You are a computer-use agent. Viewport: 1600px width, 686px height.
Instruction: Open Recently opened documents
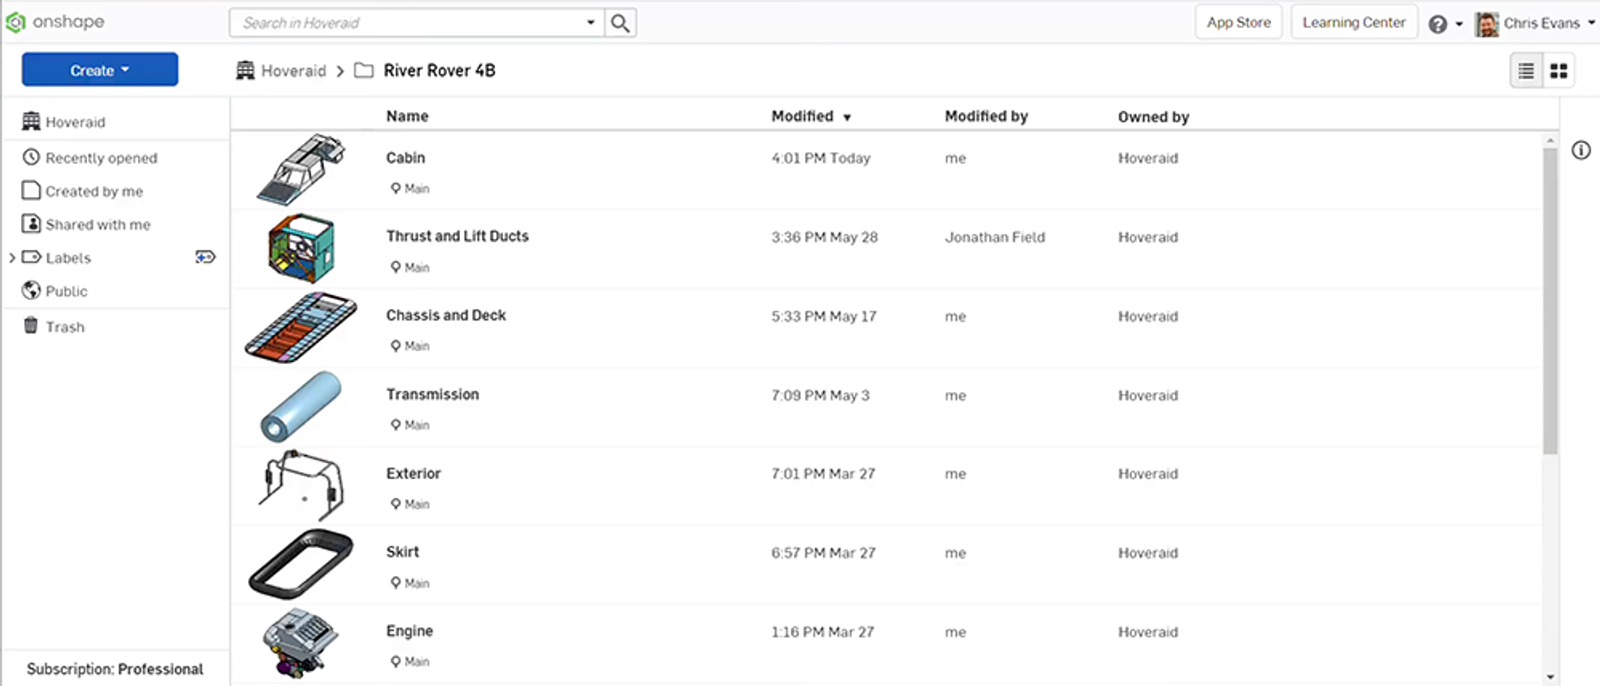[x=100, y=158]
